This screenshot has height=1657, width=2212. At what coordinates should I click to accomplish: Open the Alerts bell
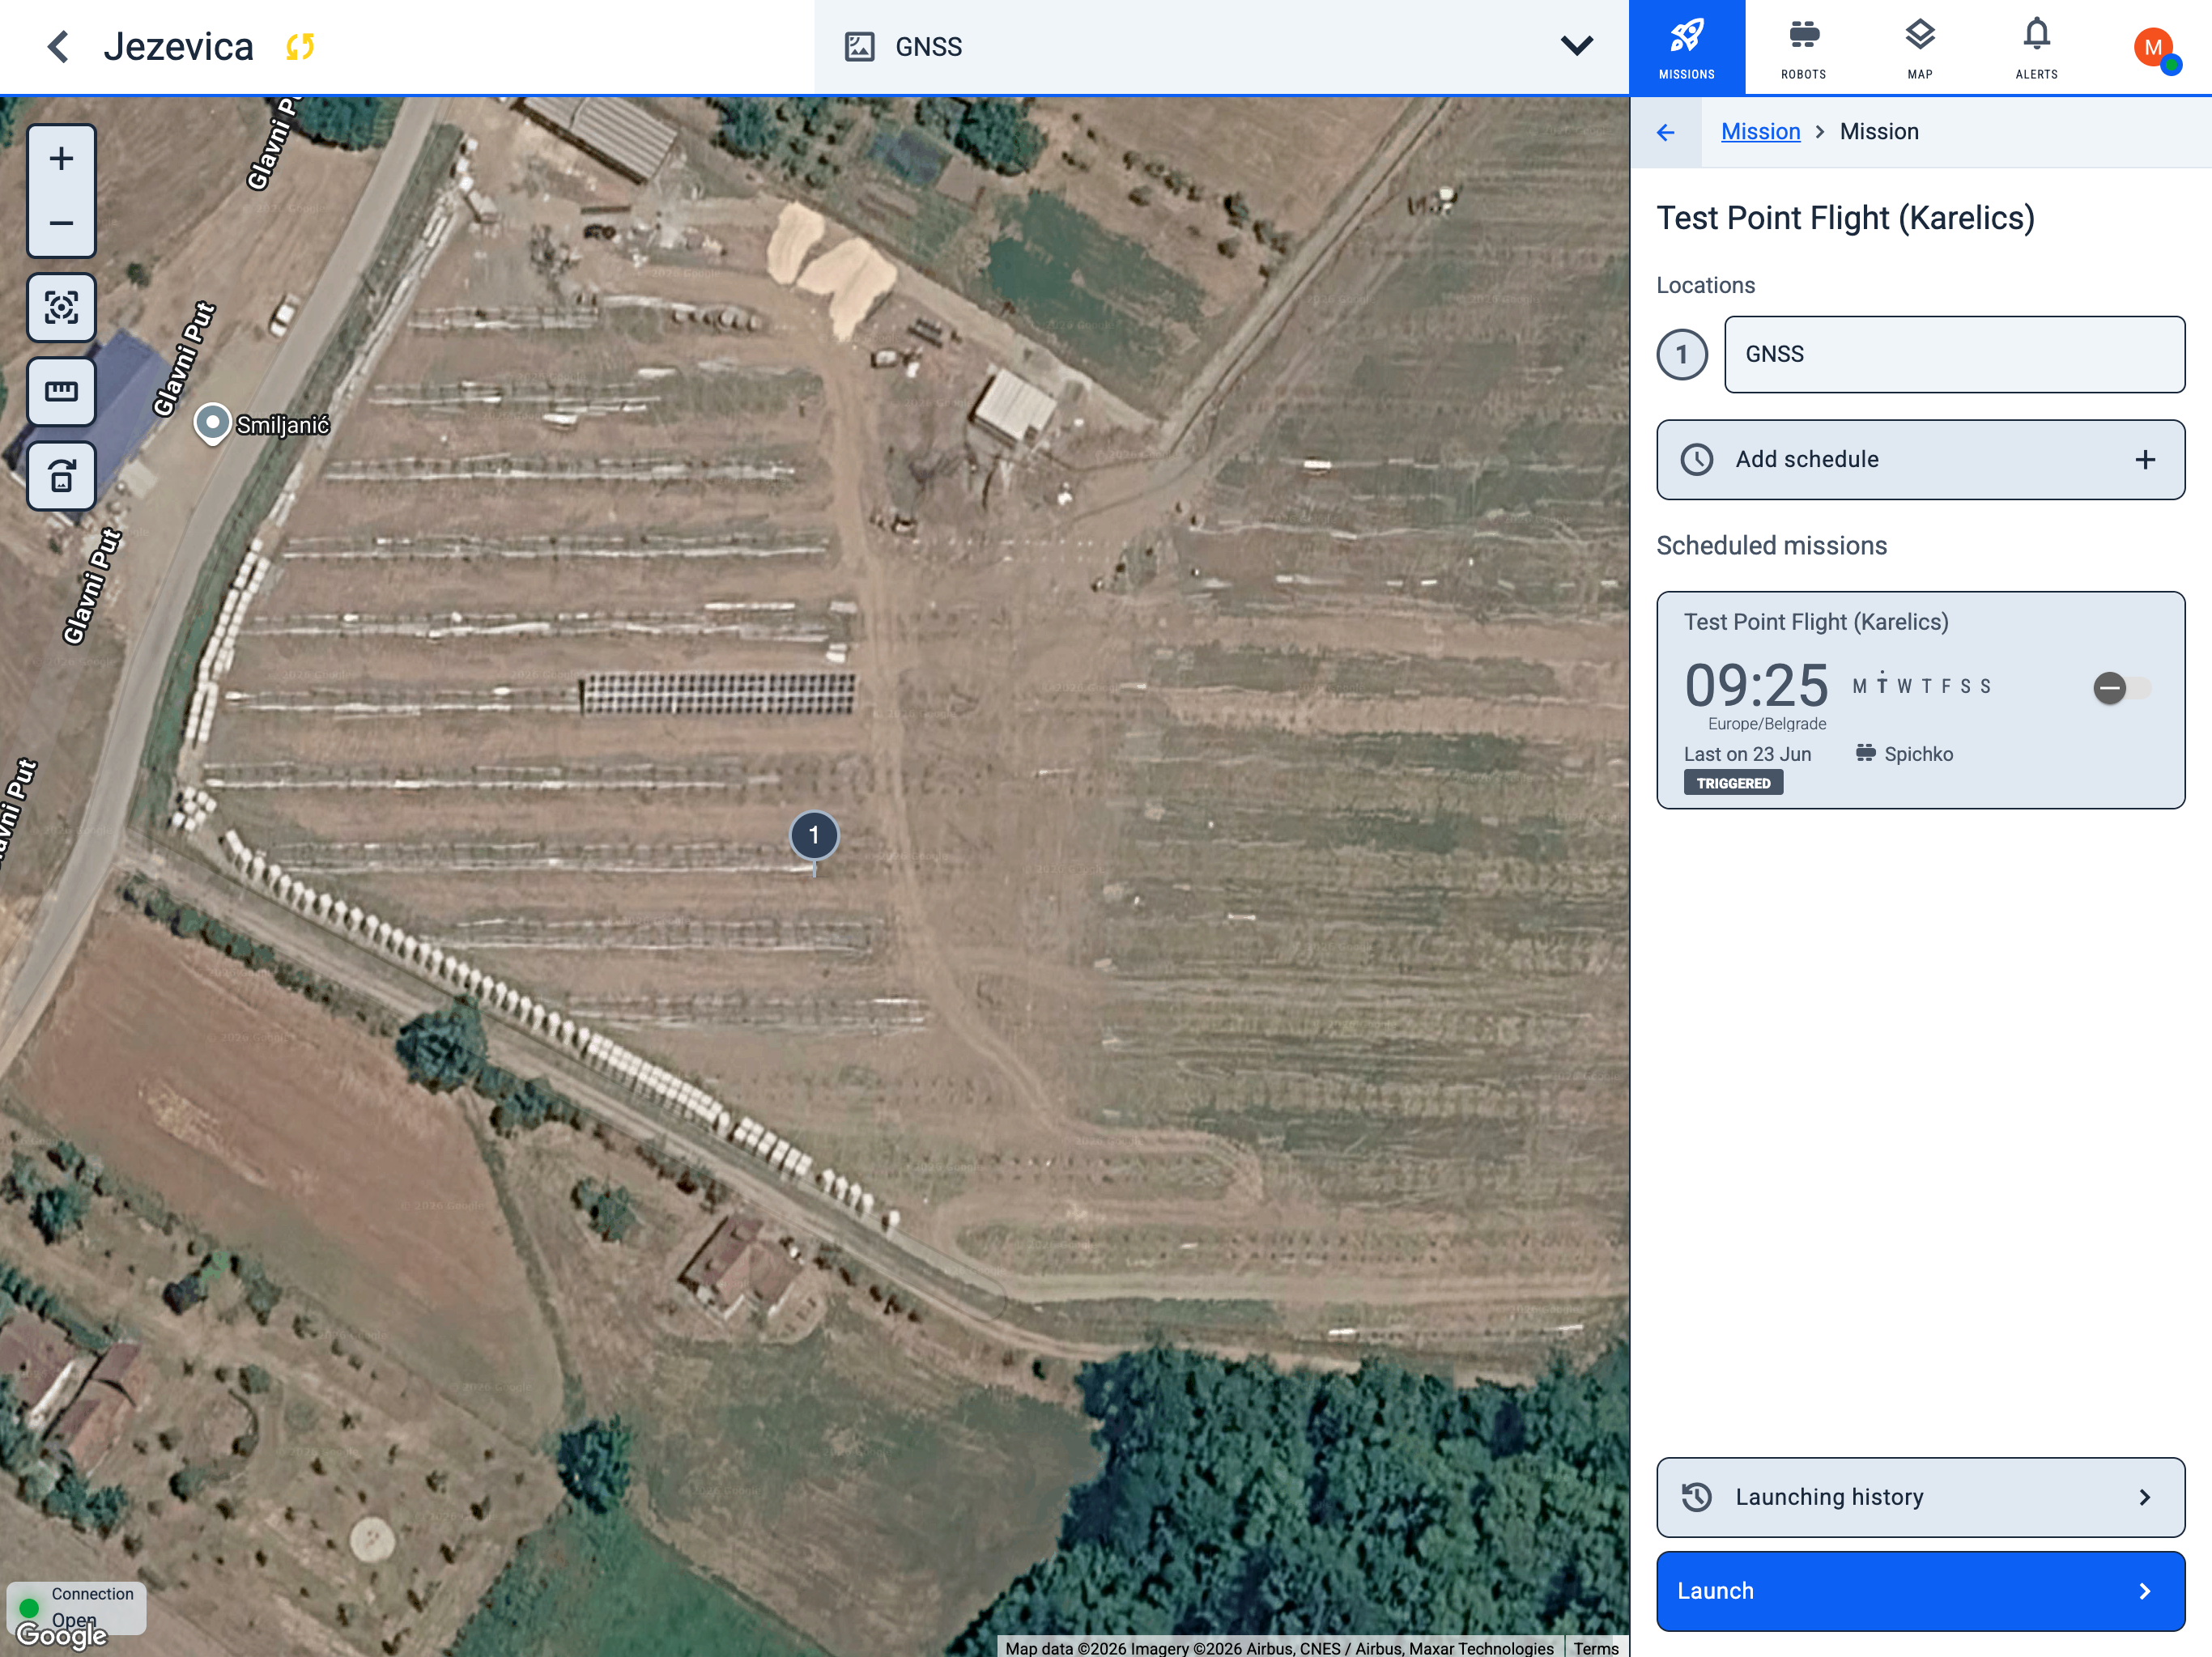[x=2036, y=47]
